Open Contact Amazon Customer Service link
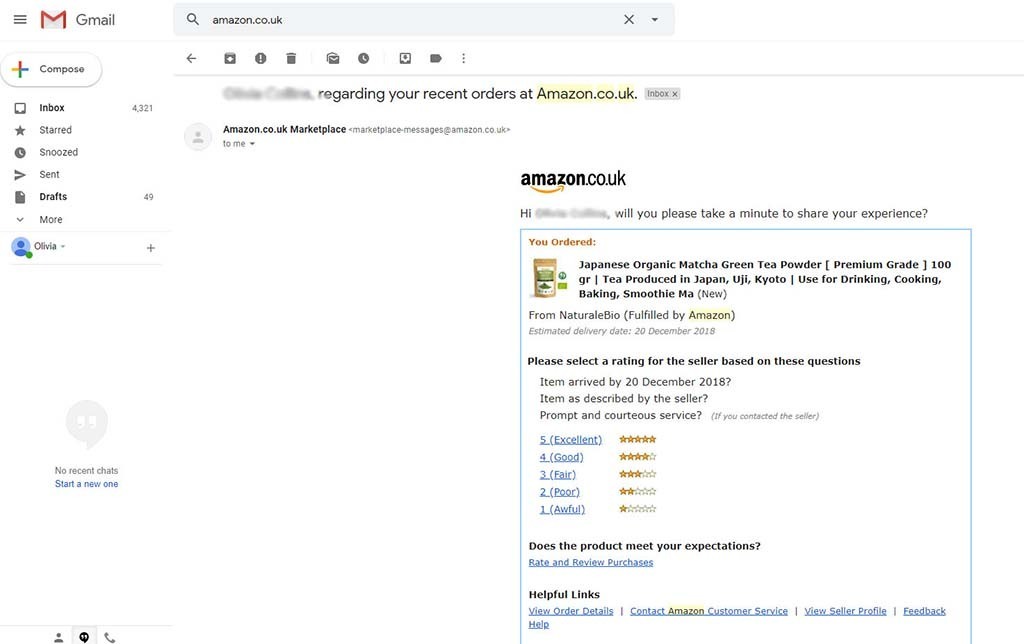1024x644 pixels. (709, 611)
